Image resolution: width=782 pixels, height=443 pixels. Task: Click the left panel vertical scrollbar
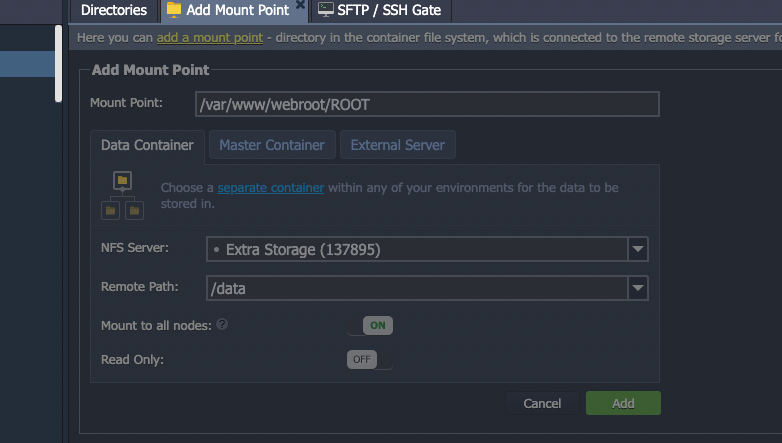[58, 62]
